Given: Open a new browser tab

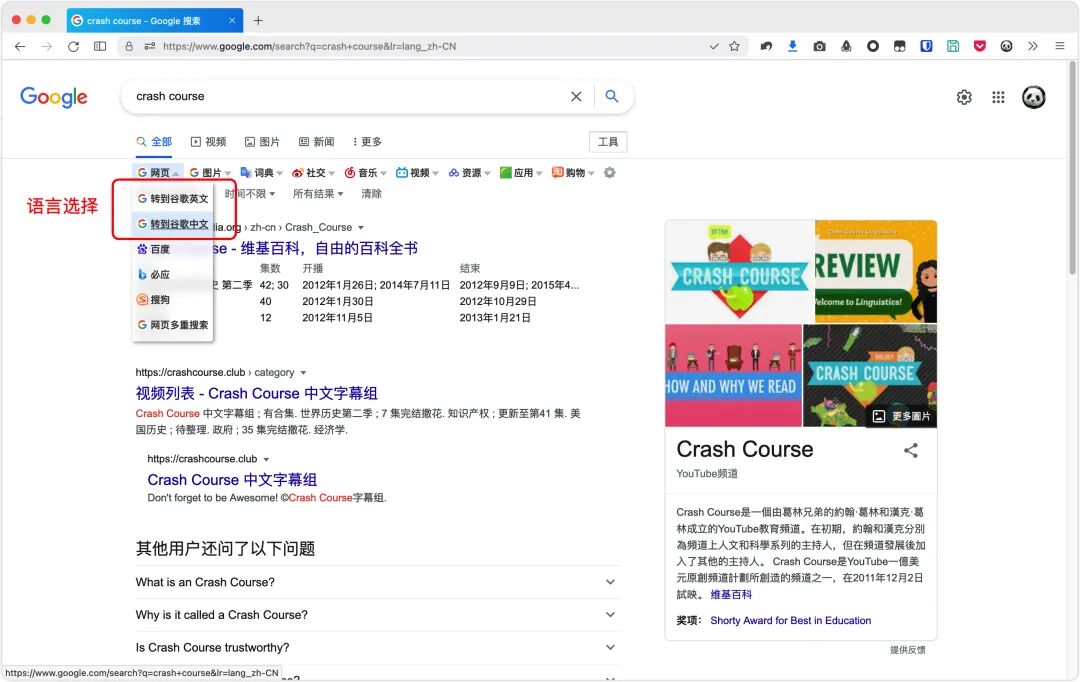Looking at the screenshot, I should [258, 21].
